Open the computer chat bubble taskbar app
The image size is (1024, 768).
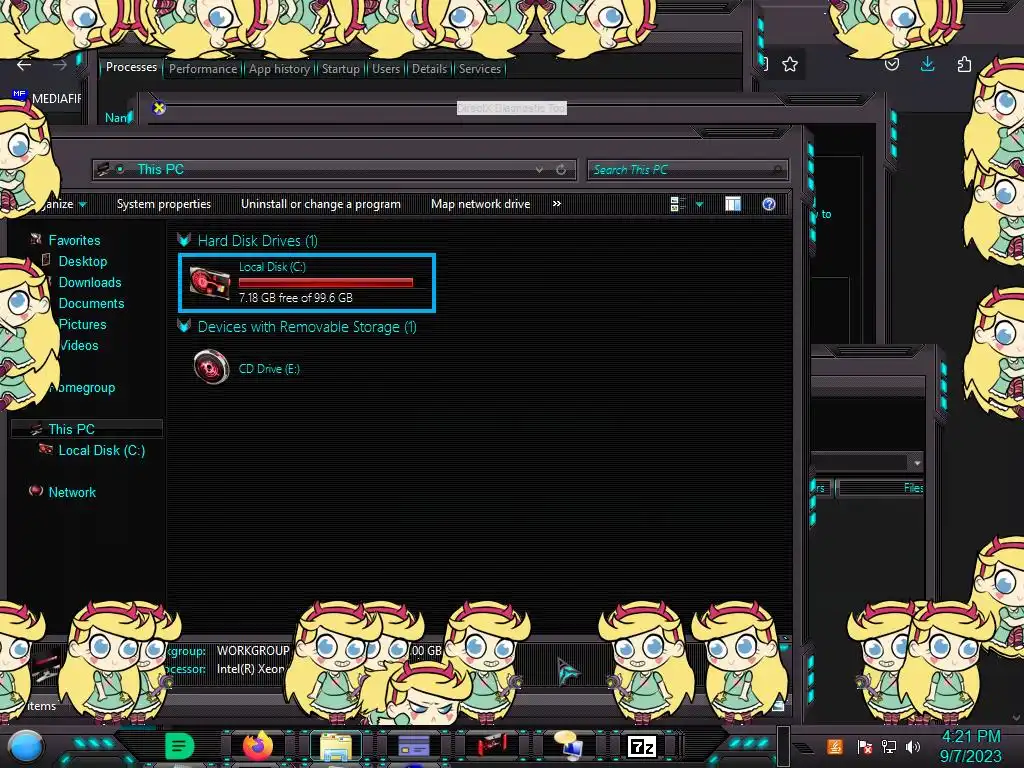569,746
